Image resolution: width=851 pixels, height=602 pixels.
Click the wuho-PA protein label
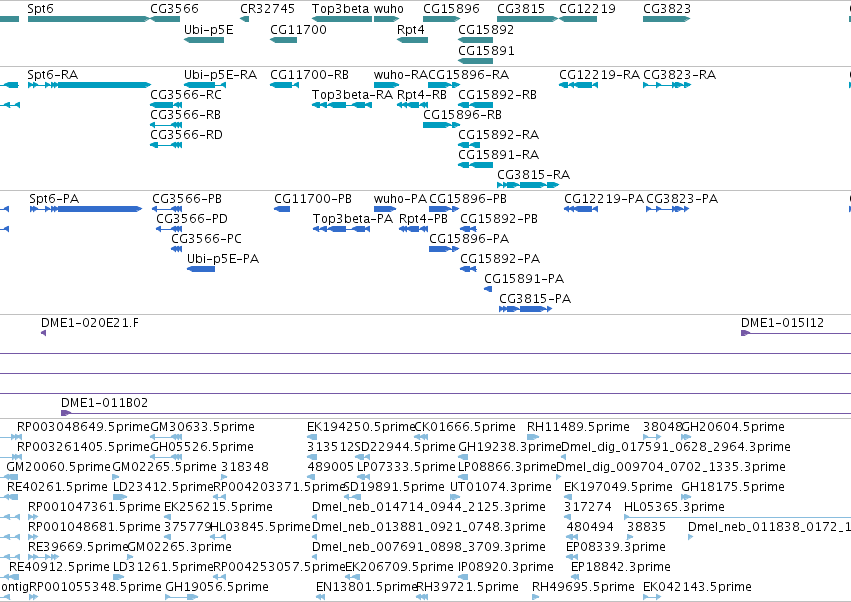point(400,199)
